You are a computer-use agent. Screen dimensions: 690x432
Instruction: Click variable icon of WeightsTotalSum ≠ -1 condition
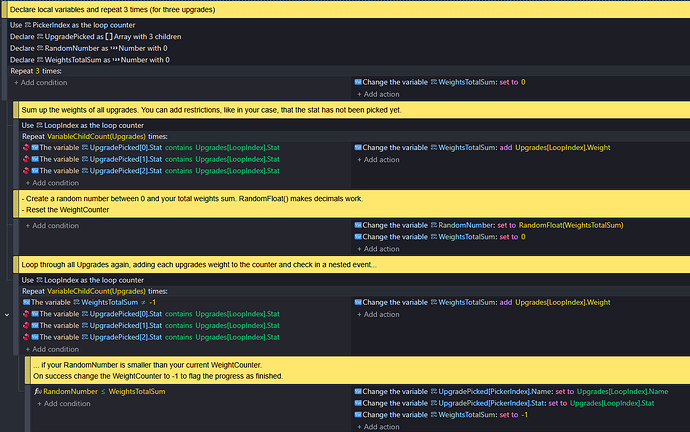26,302
